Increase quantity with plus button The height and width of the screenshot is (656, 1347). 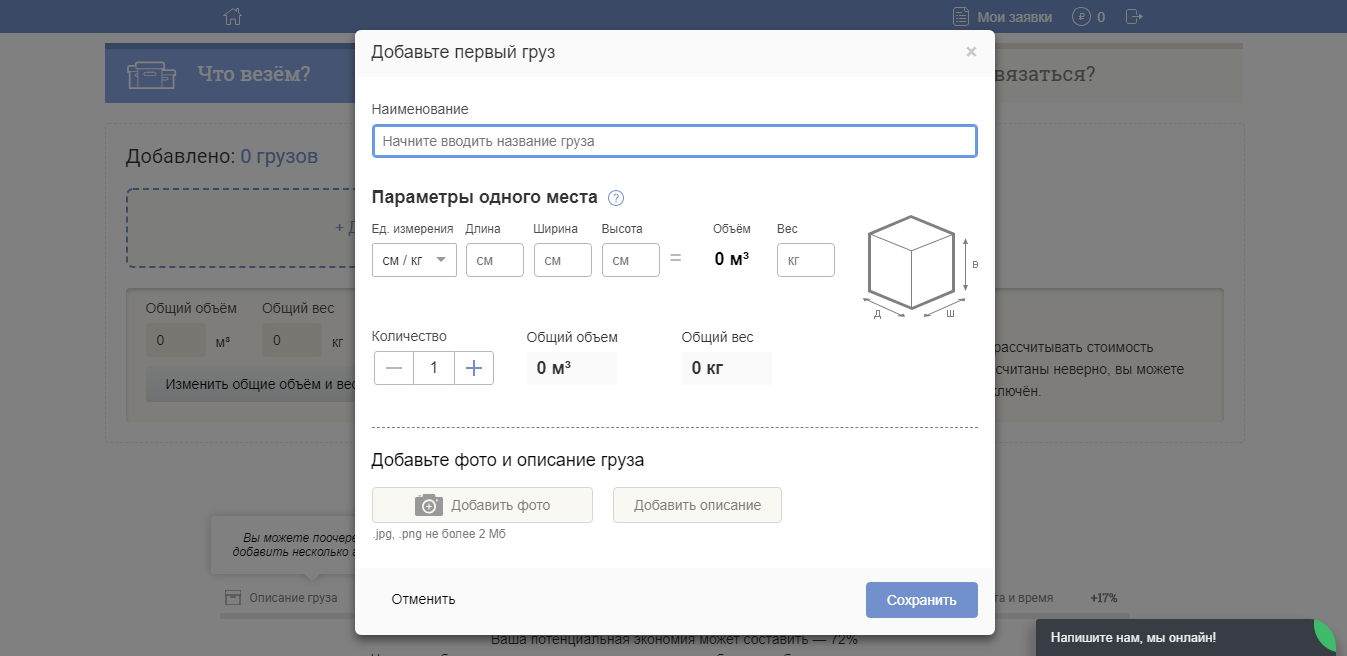(474, 368)
